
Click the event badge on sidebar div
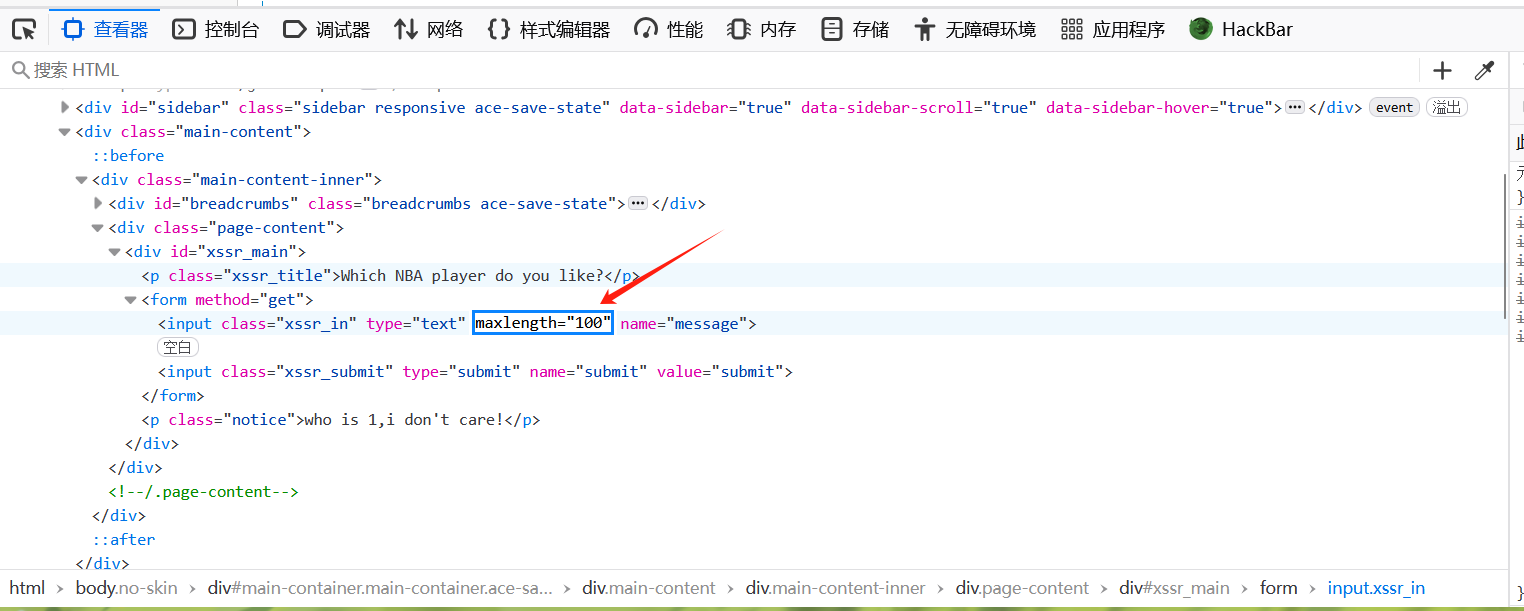(x=1394, y=107)
